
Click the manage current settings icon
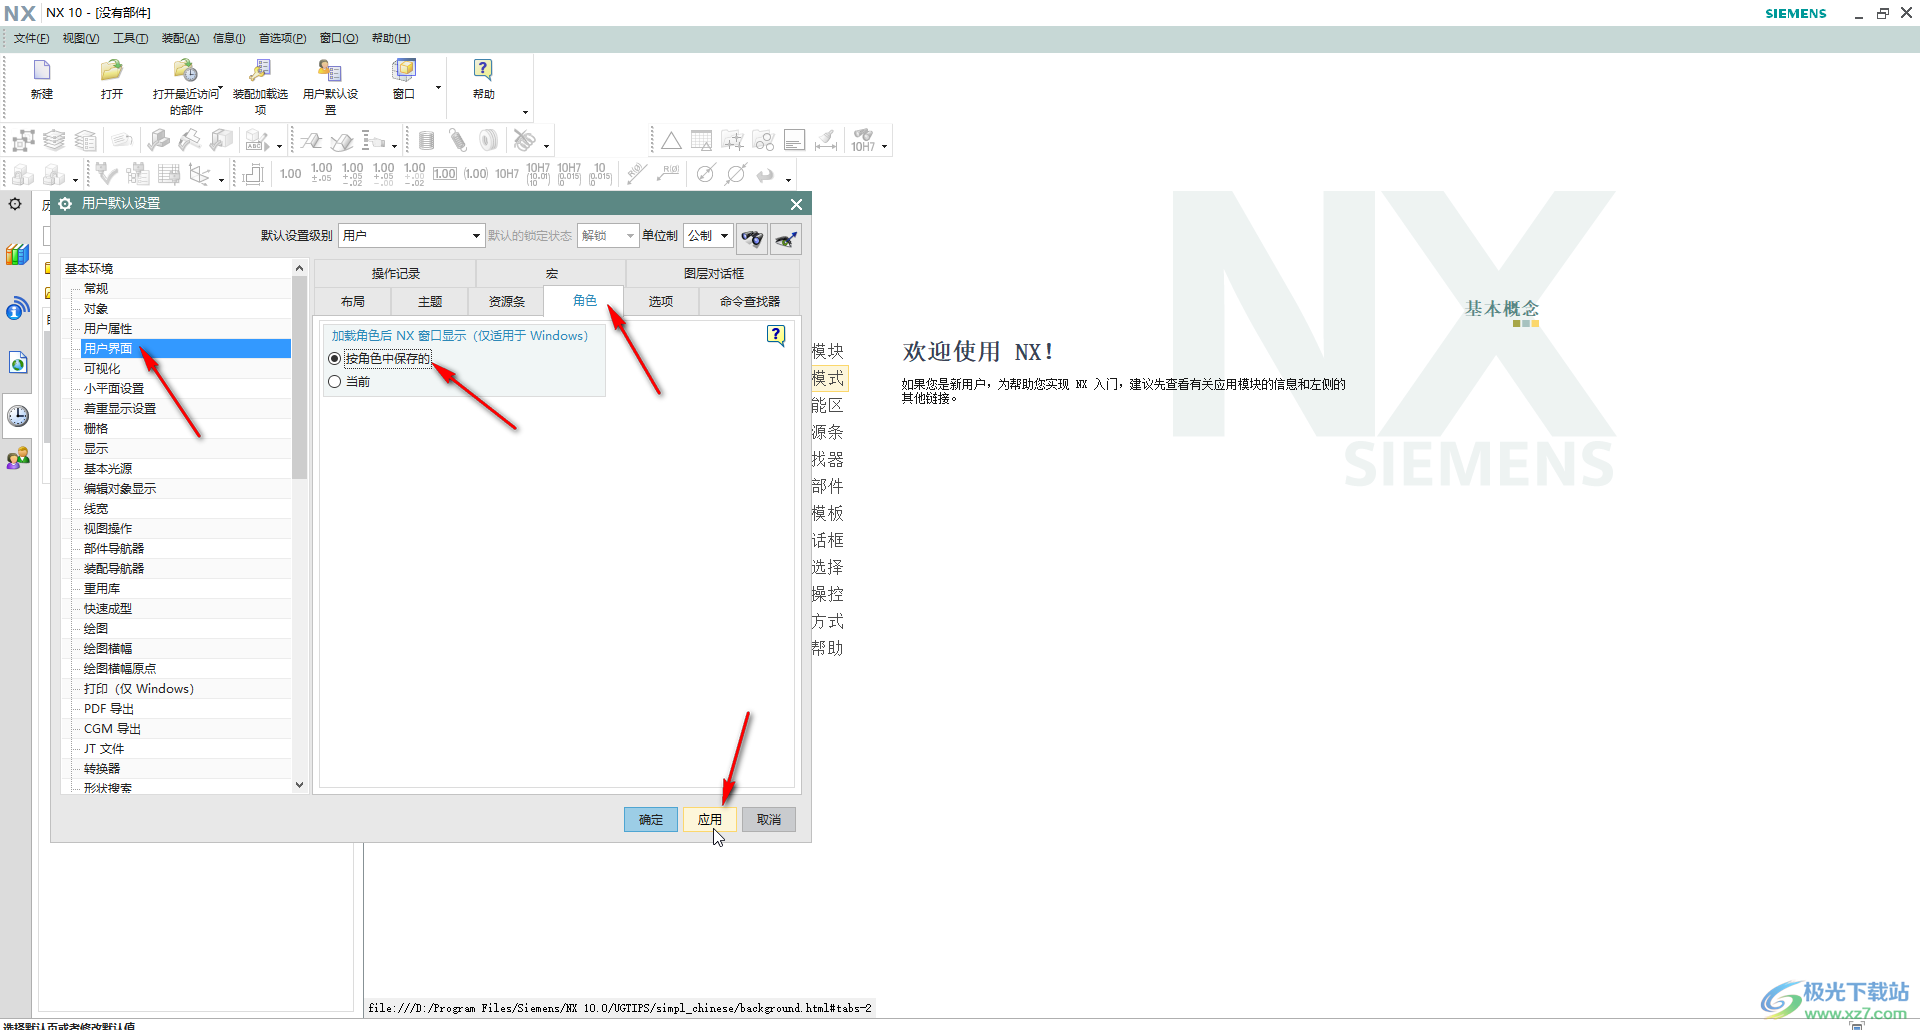coord(786,237)
